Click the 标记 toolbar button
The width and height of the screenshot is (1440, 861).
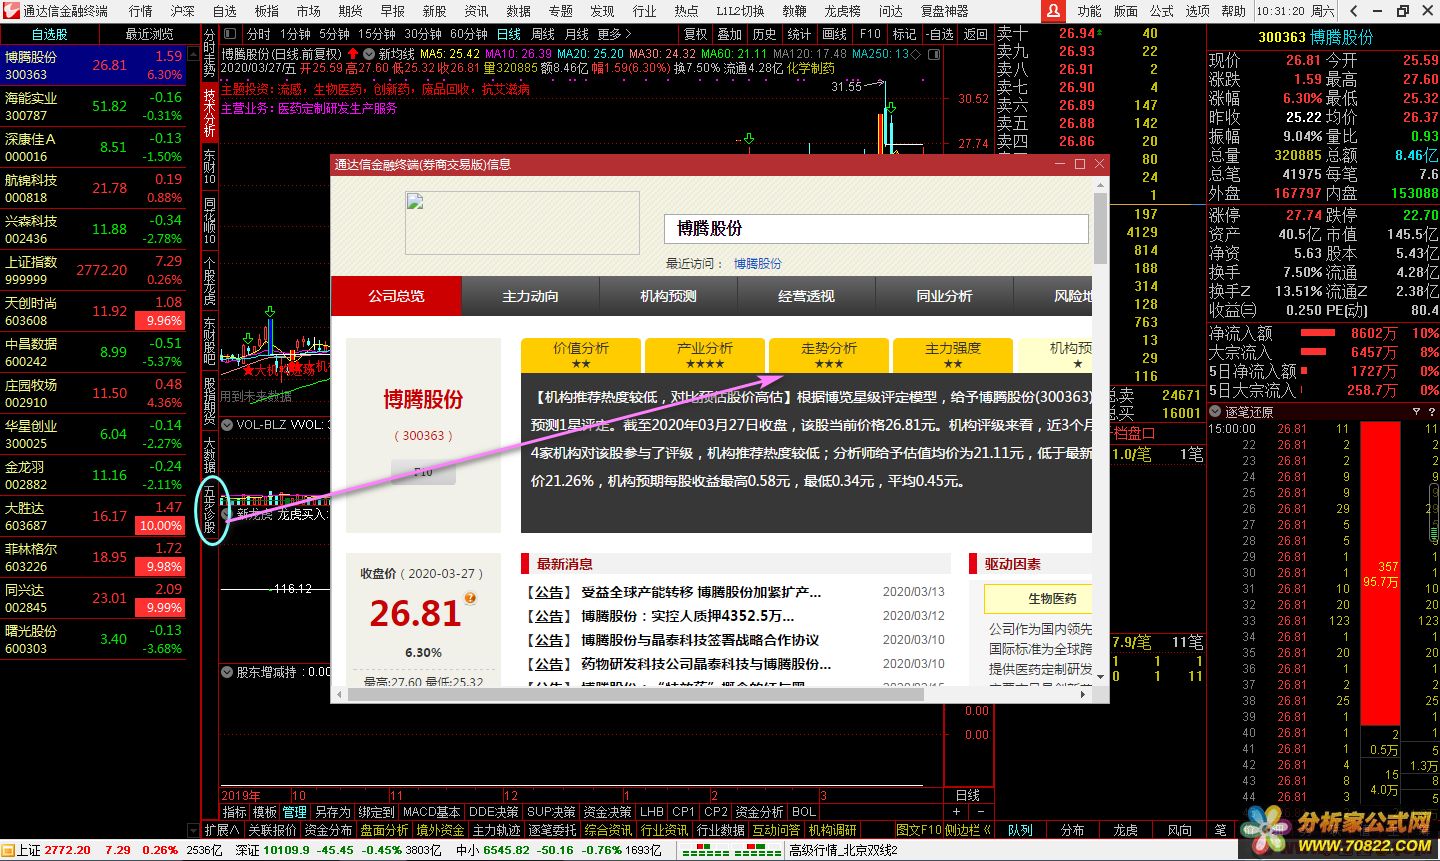click(904, 34)
